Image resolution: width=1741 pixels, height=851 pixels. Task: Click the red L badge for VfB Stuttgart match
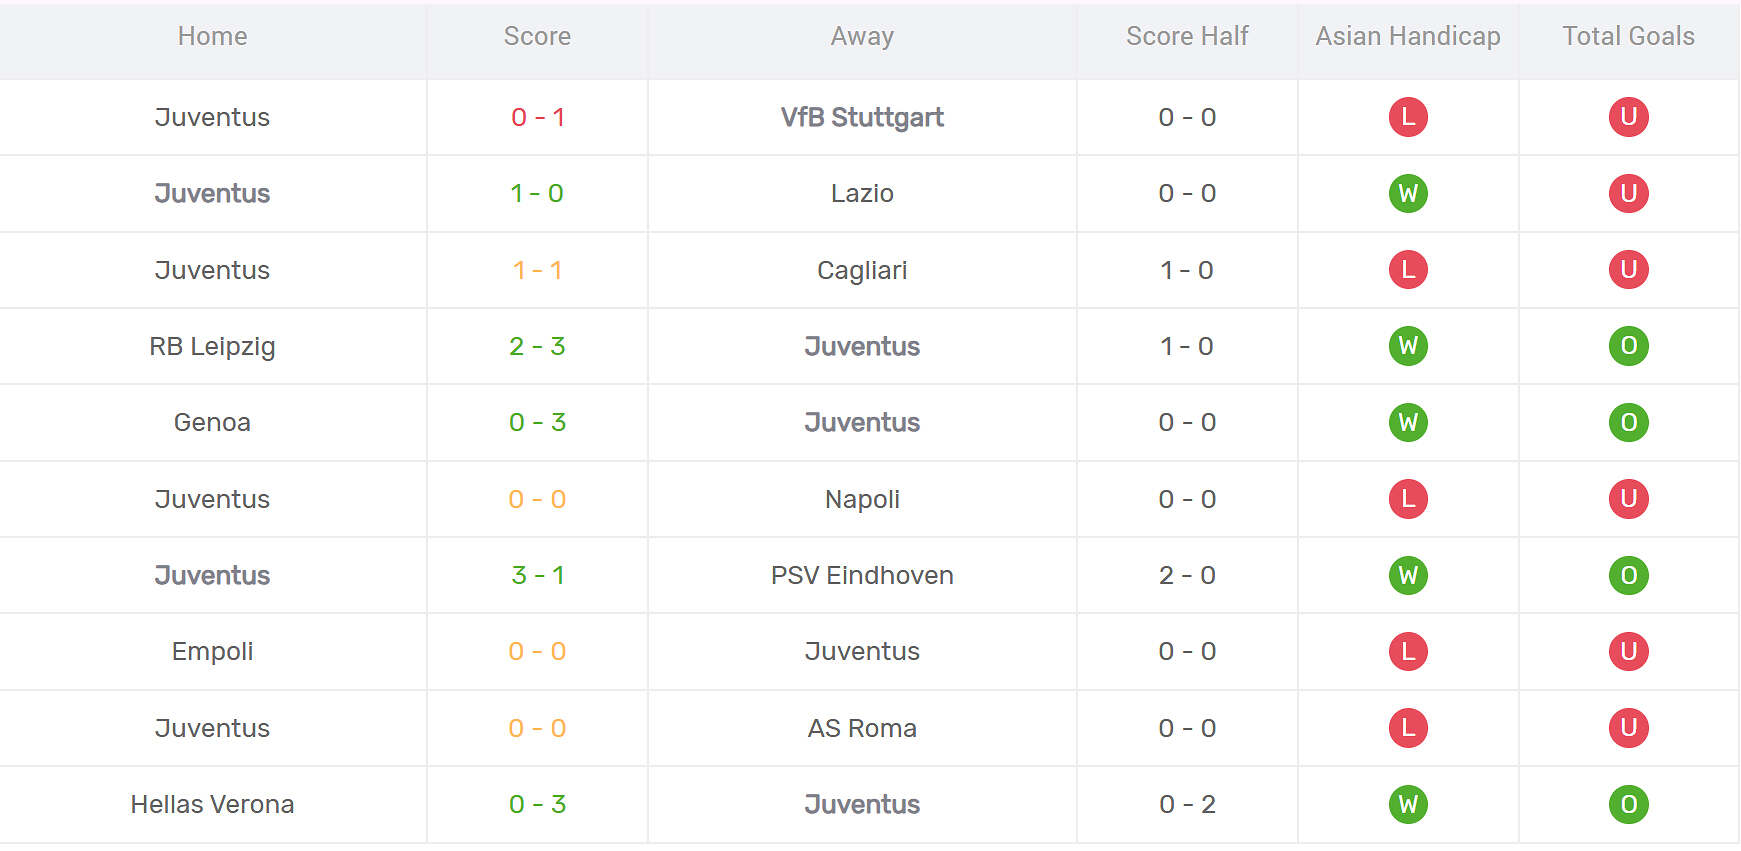tap(1408, 117)
